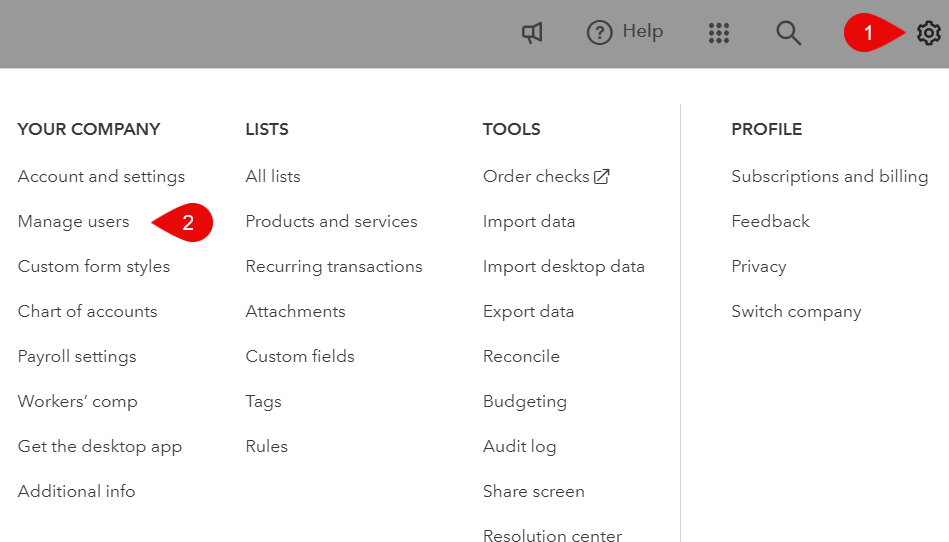The image size is (949, 542).
Task: Select Attachments under Lists
Action: coord(295,312)
